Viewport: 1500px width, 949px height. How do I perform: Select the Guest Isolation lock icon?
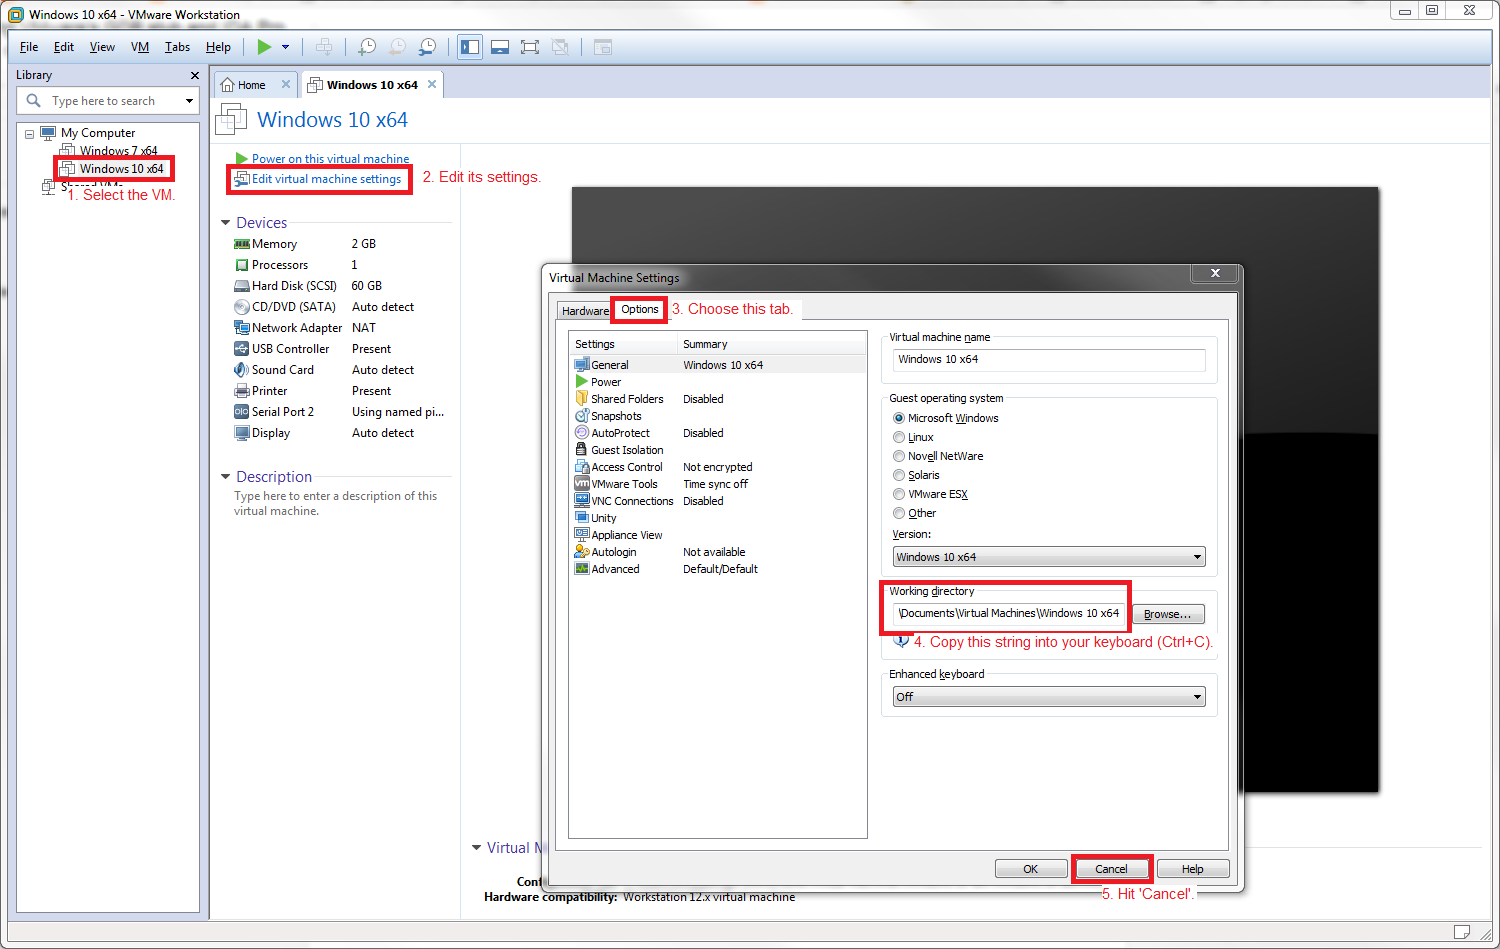click(582, 450)
